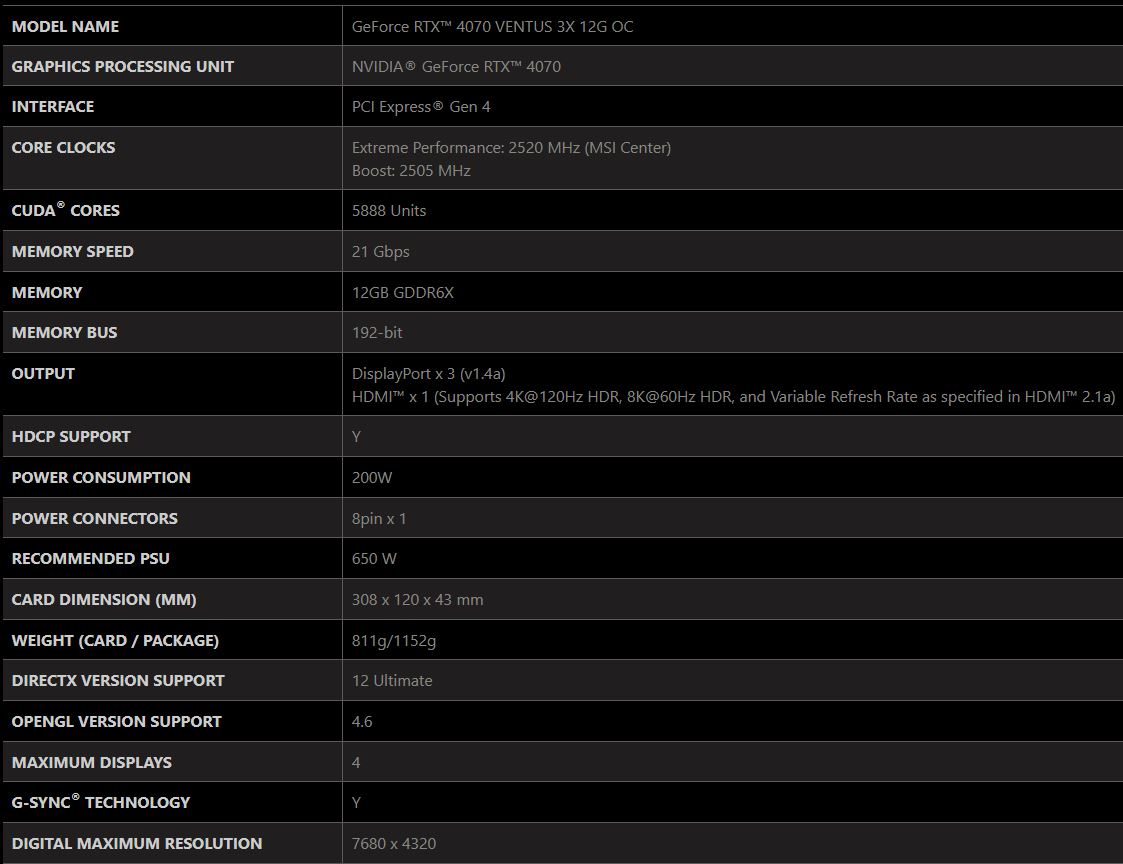This screenshot has height=864, width=1123.
Task: Click the MODEL NAME row label
Action: (65, 27)
